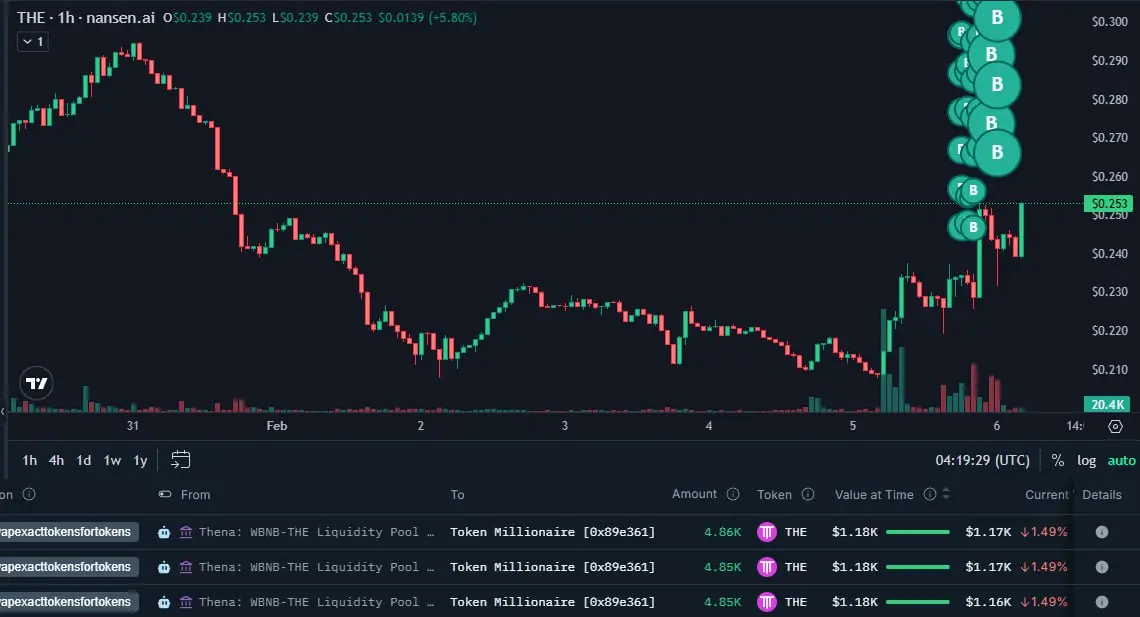
Task: Open the TradingView logo link
Action: (x=36, y=383)
